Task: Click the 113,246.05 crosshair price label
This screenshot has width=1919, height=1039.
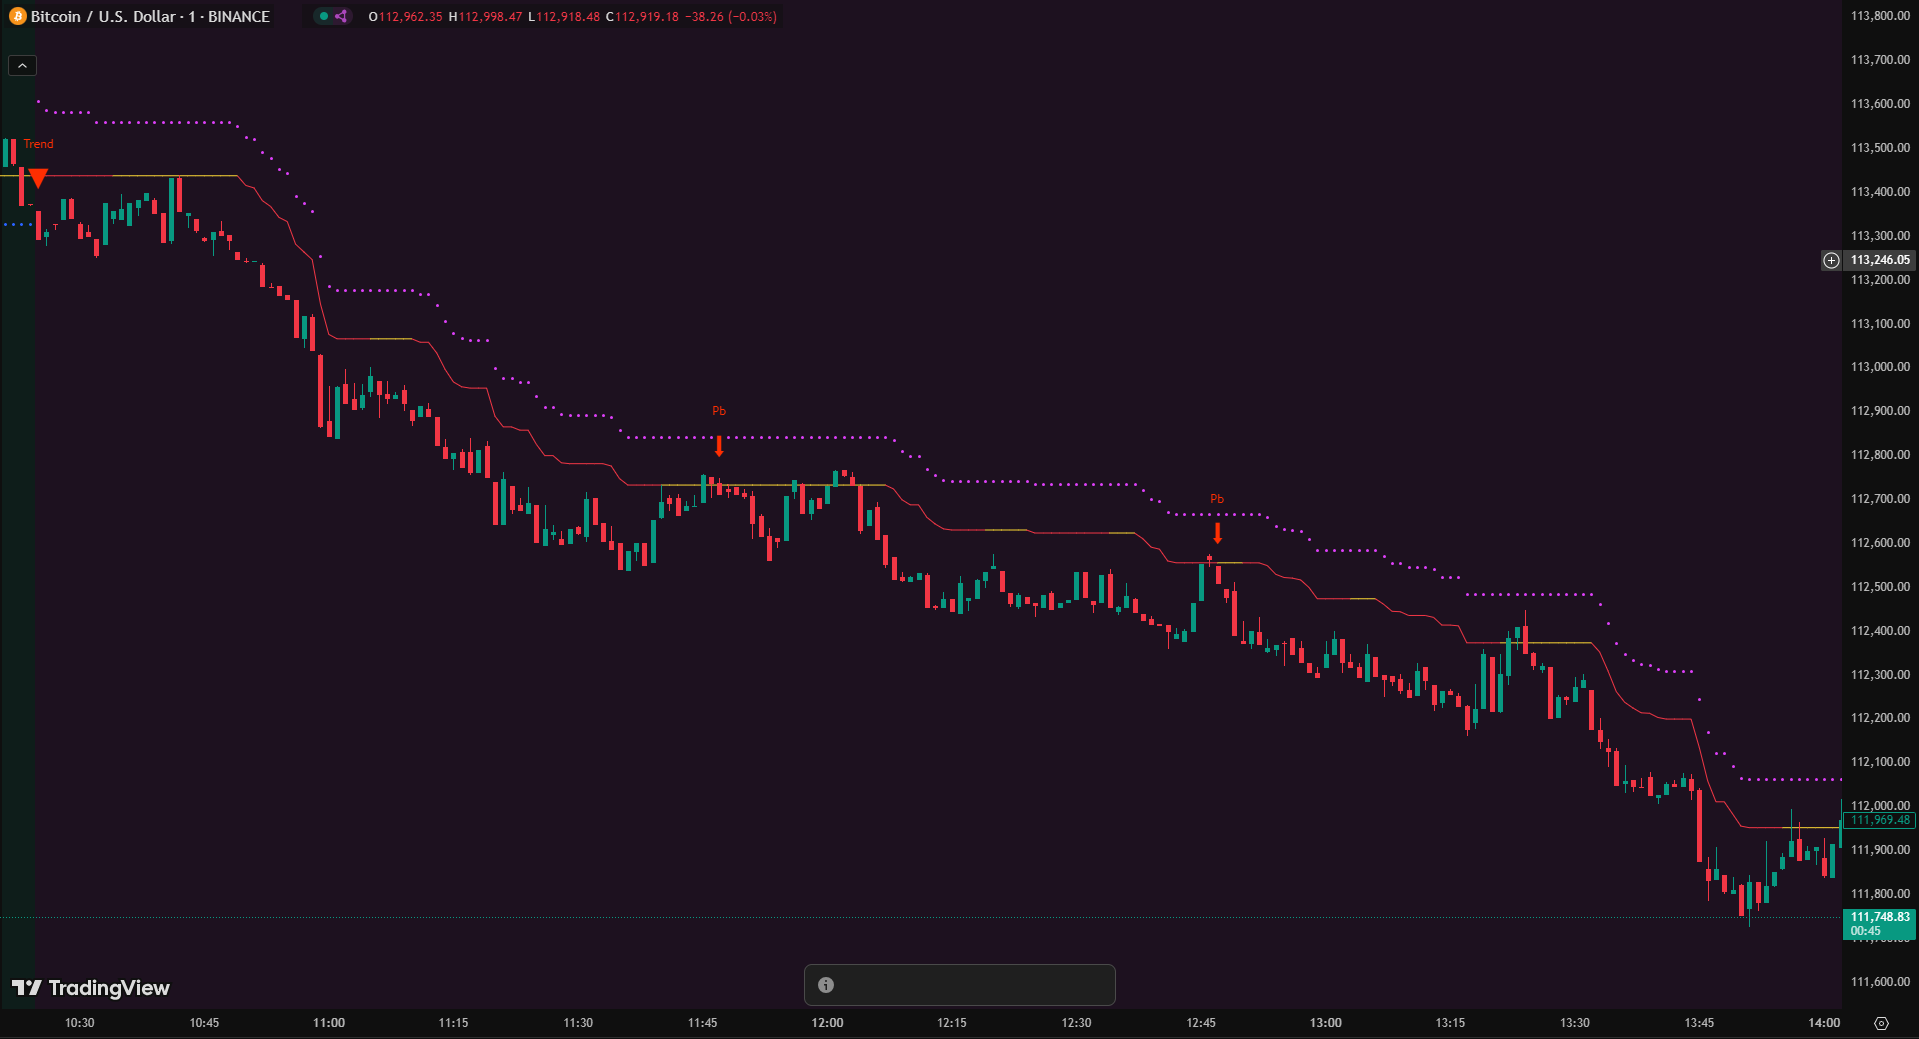Action: click(1879, 260)
